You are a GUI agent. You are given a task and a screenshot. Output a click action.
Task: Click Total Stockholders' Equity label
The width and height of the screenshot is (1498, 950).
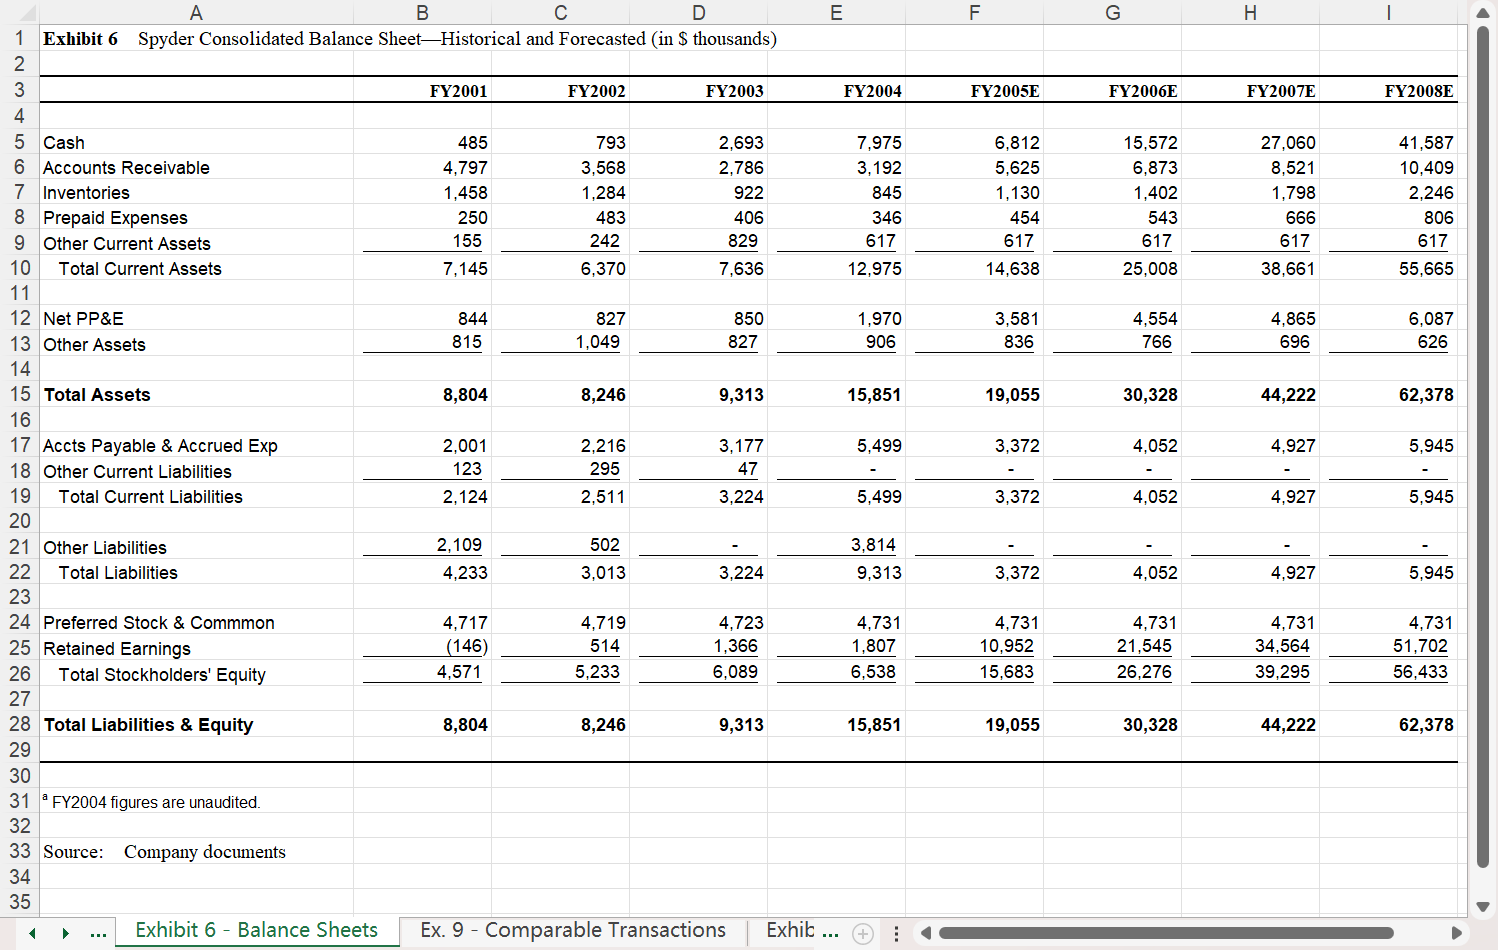pyautogui.click(x=196, y=673)
